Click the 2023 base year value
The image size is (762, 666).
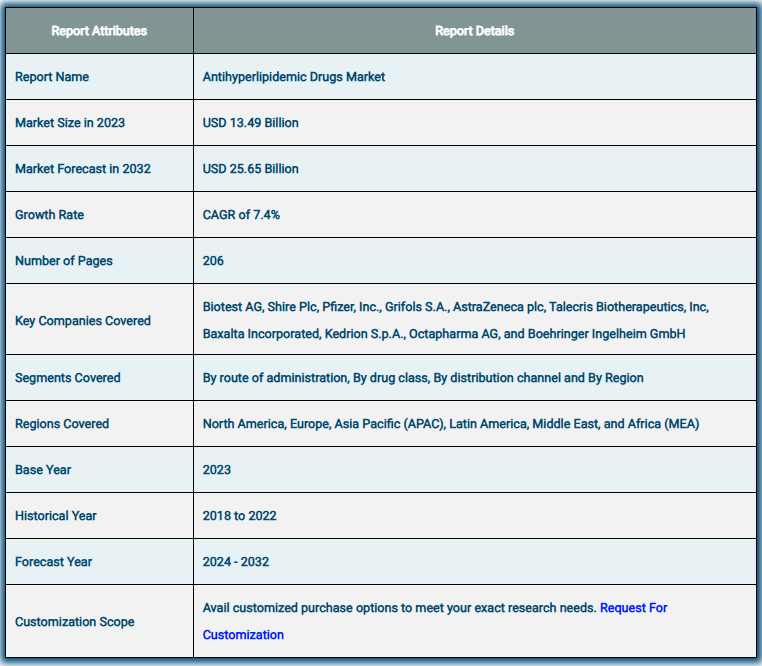tap(217, 470)
